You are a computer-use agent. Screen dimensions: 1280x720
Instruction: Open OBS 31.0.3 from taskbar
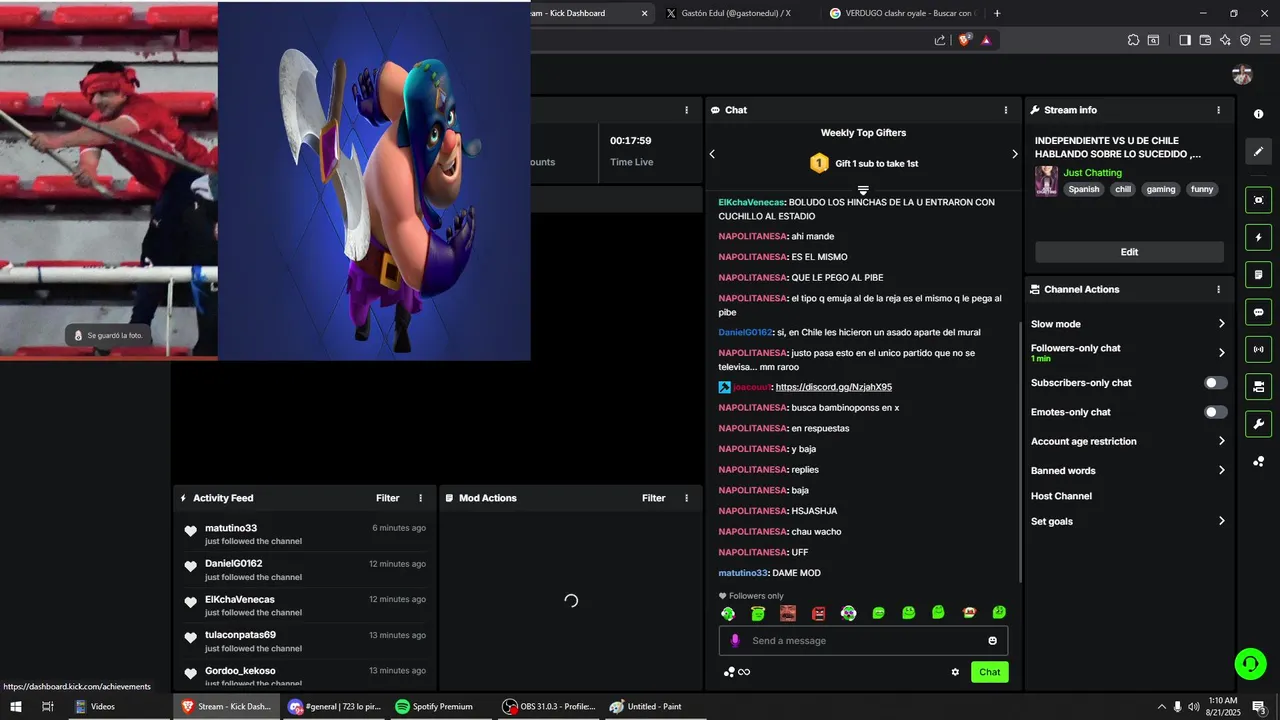[549, 706]
